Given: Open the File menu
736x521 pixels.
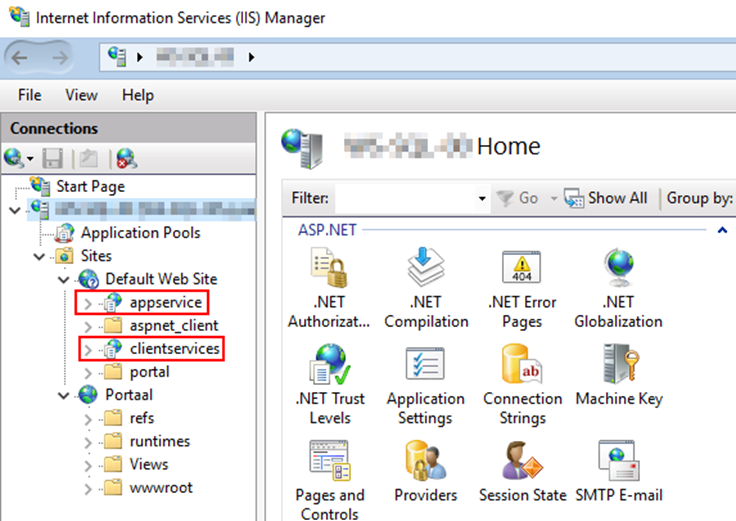Looking at the screenshot, I should (30, 95).
